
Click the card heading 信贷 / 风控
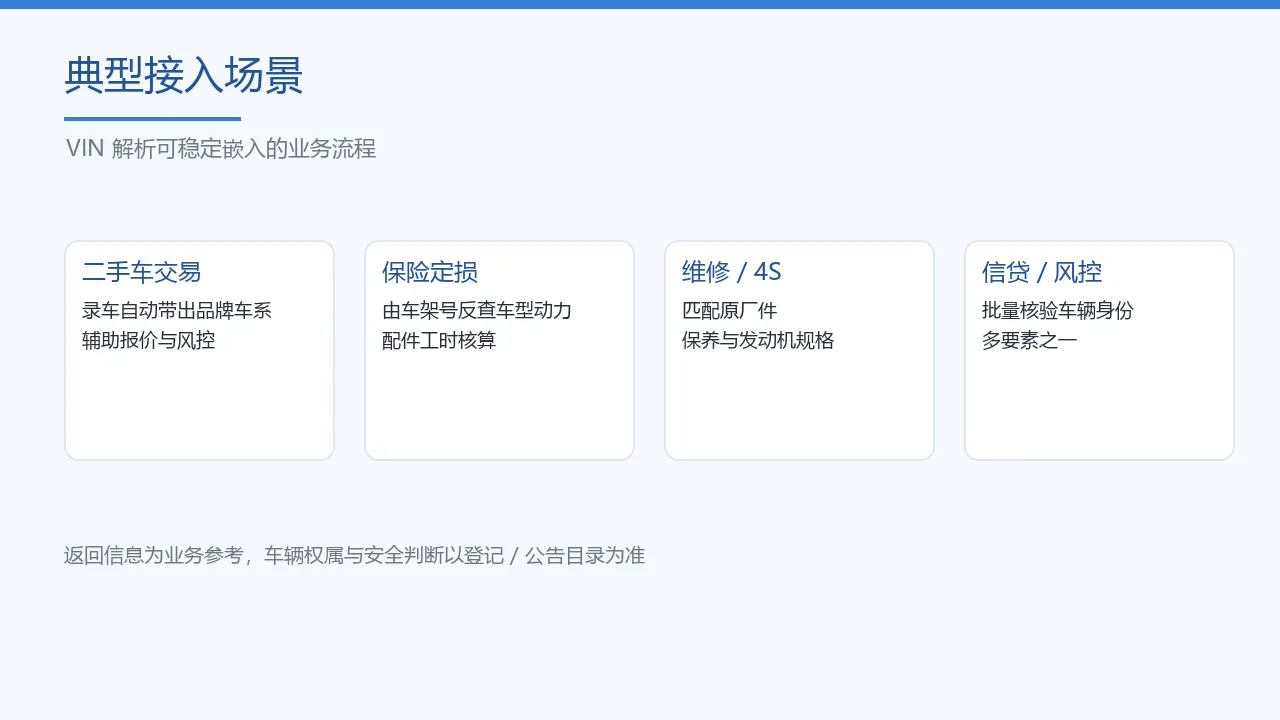tap(1042, 272)
